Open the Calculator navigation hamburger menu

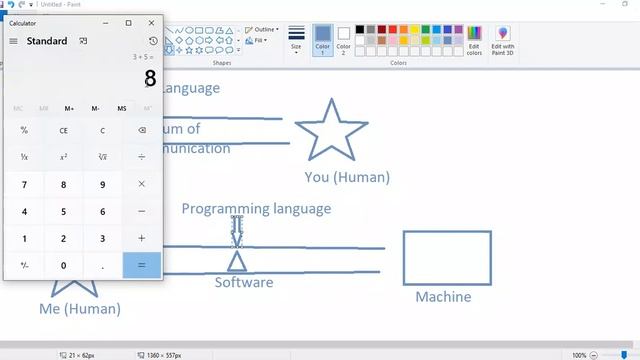pyautogui.click(x=13, y=41)
